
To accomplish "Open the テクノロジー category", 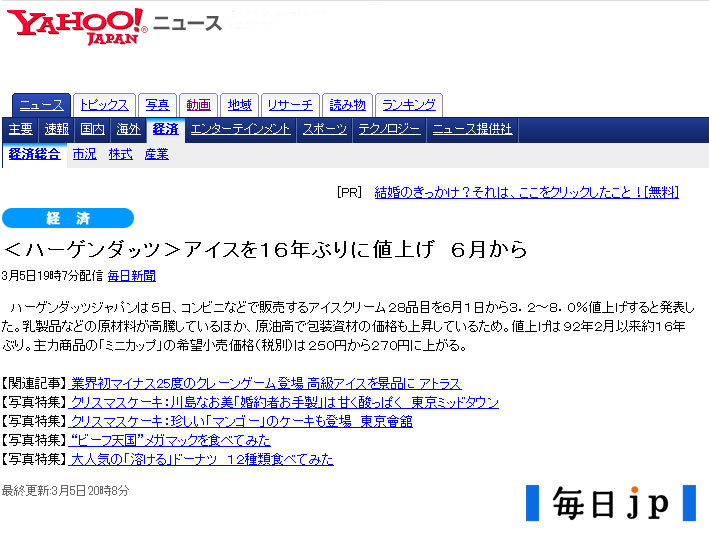I will [x=389, y=129].
